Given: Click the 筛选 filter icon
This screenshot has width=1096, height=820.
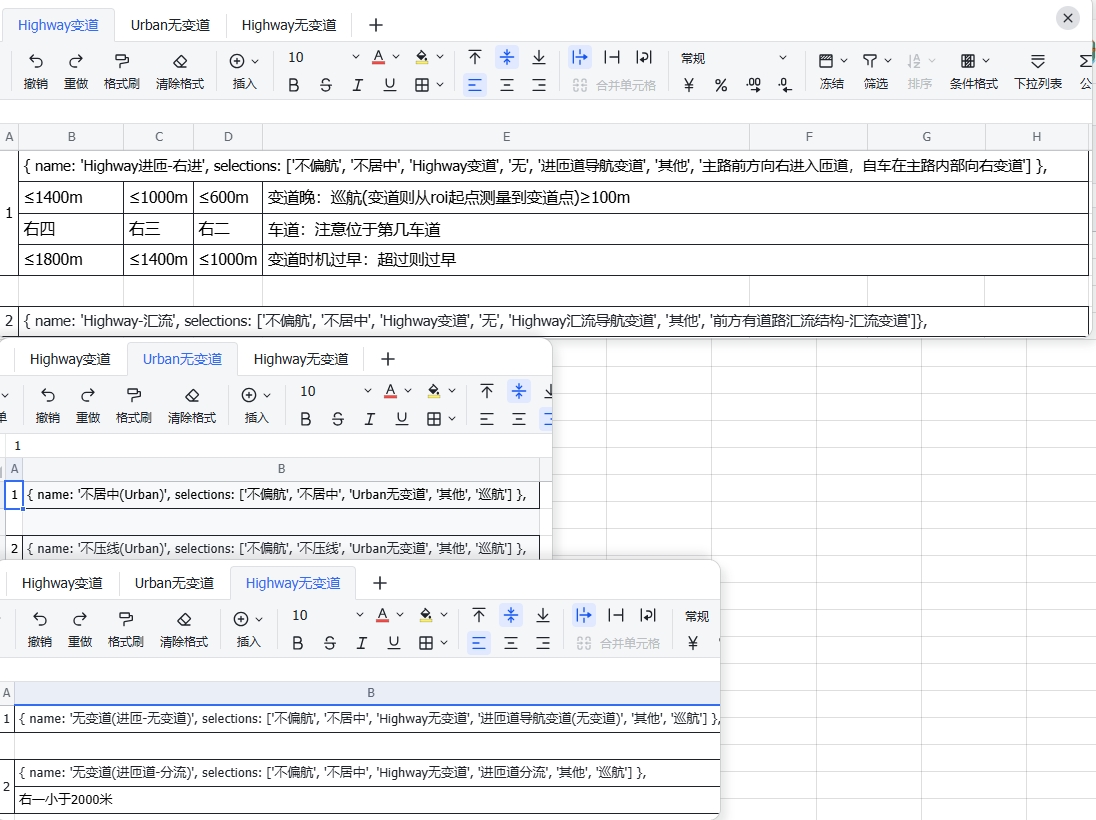Looking at the screenshot, I should pos(870,60).
